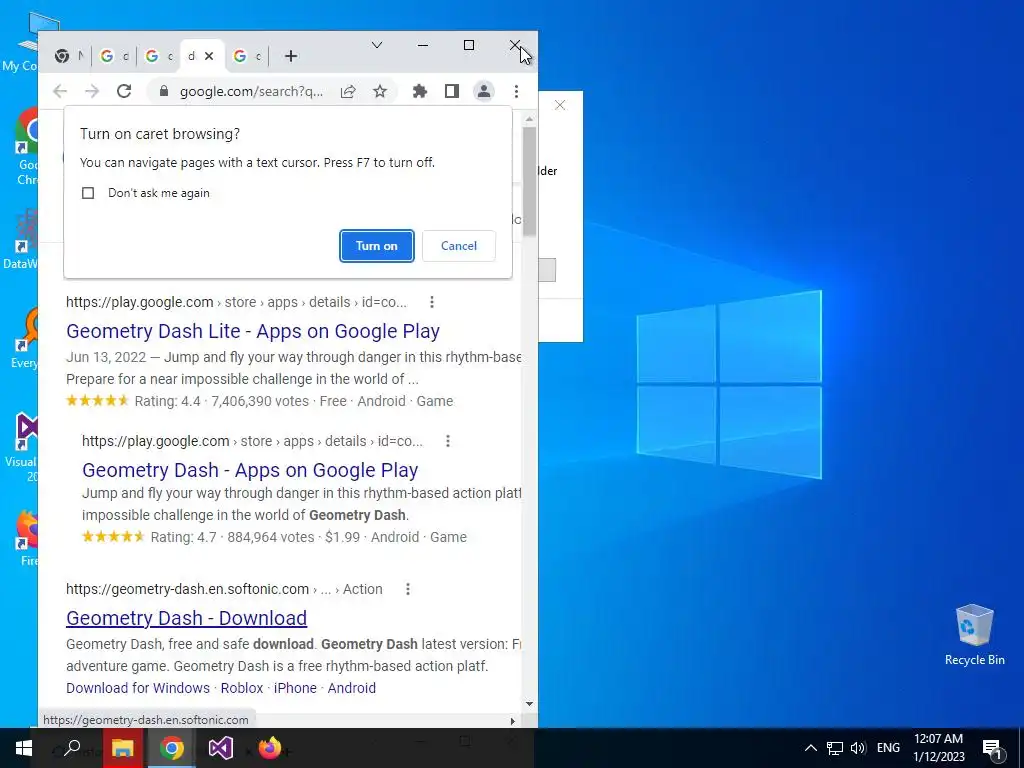The width and height of the screenshot is (1024, 768).
Task: Click Download for Windows sitelink
Action: point(138,688)
